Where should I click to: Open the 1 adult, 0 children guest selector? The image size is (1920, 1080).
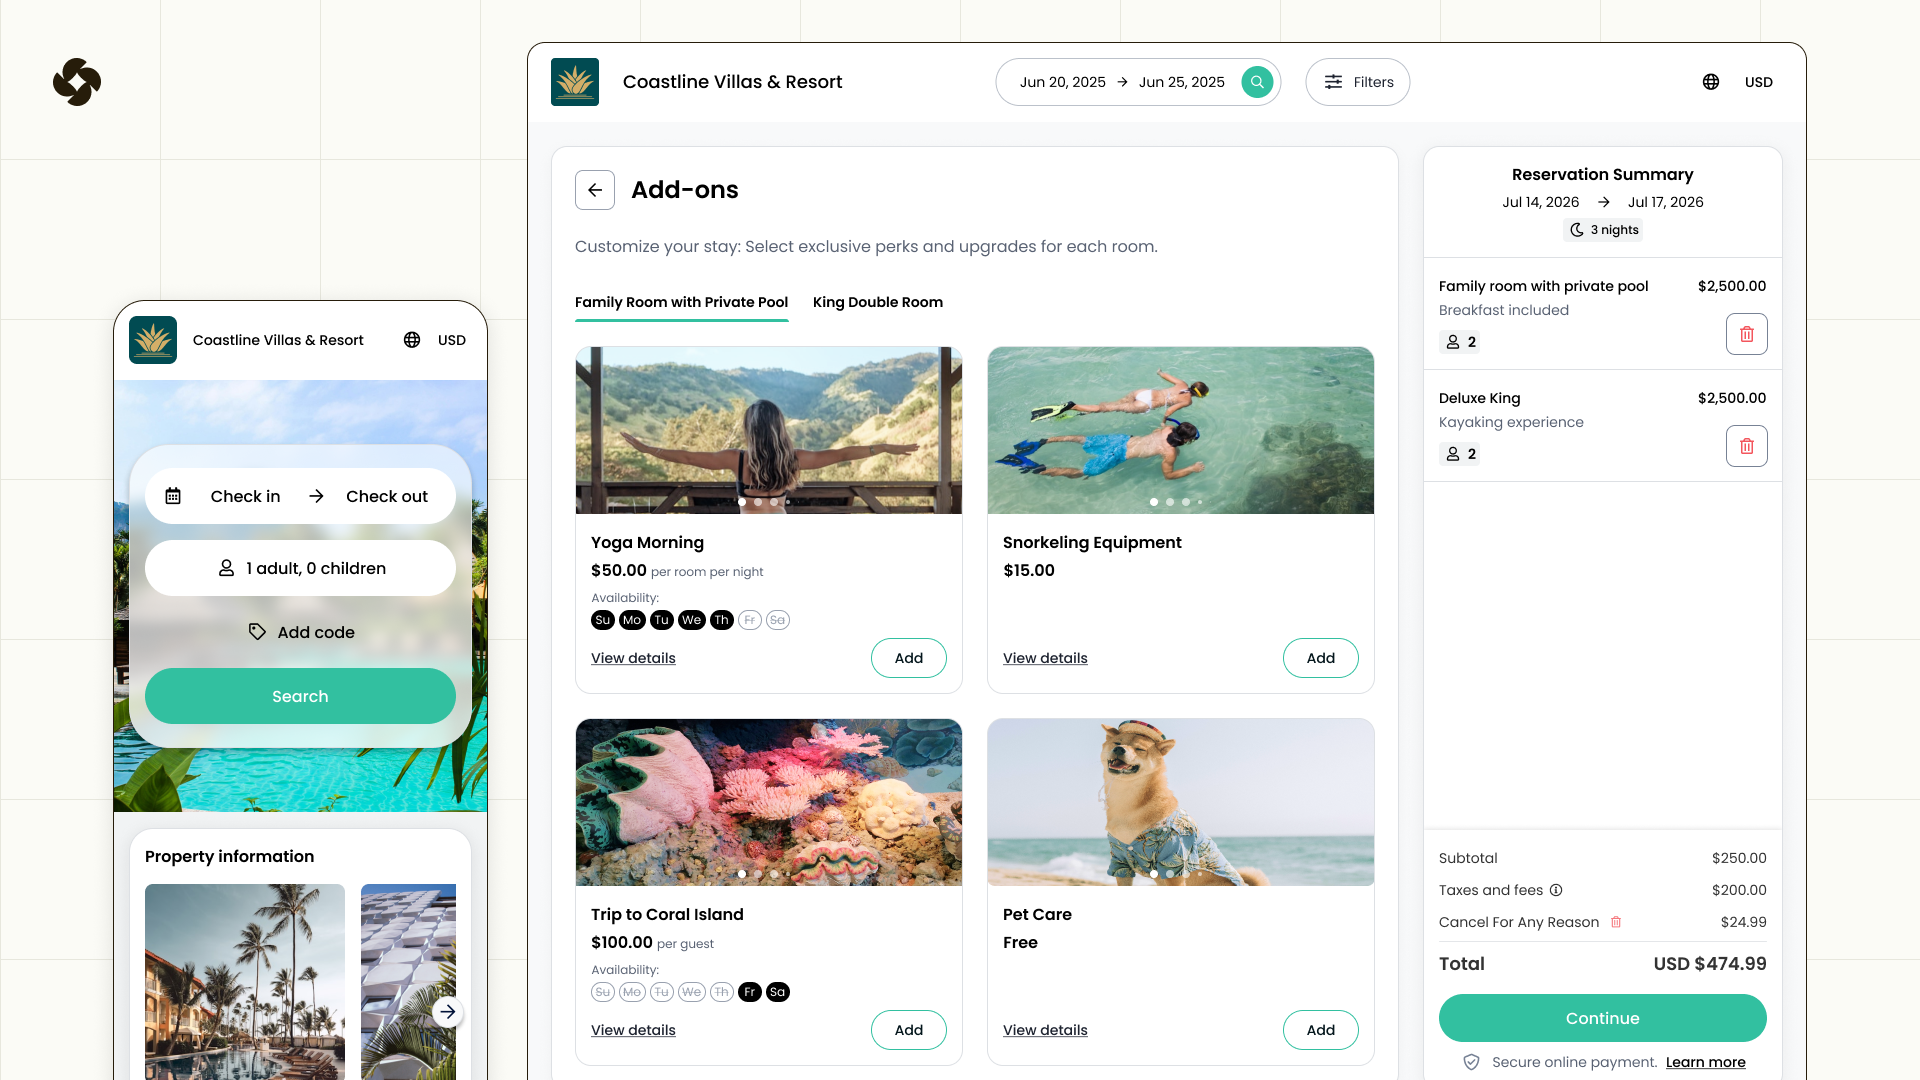pyautogui.click(x=300, y=568)
